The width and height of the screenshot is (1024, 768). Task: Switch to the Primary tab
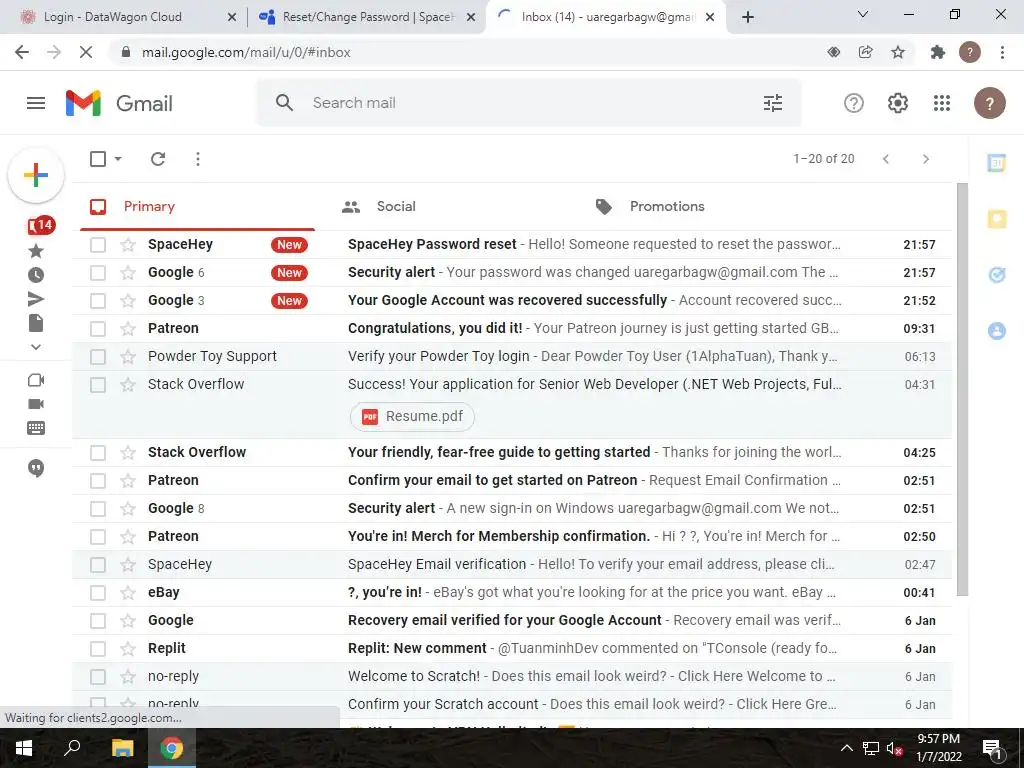pos(197,206)
